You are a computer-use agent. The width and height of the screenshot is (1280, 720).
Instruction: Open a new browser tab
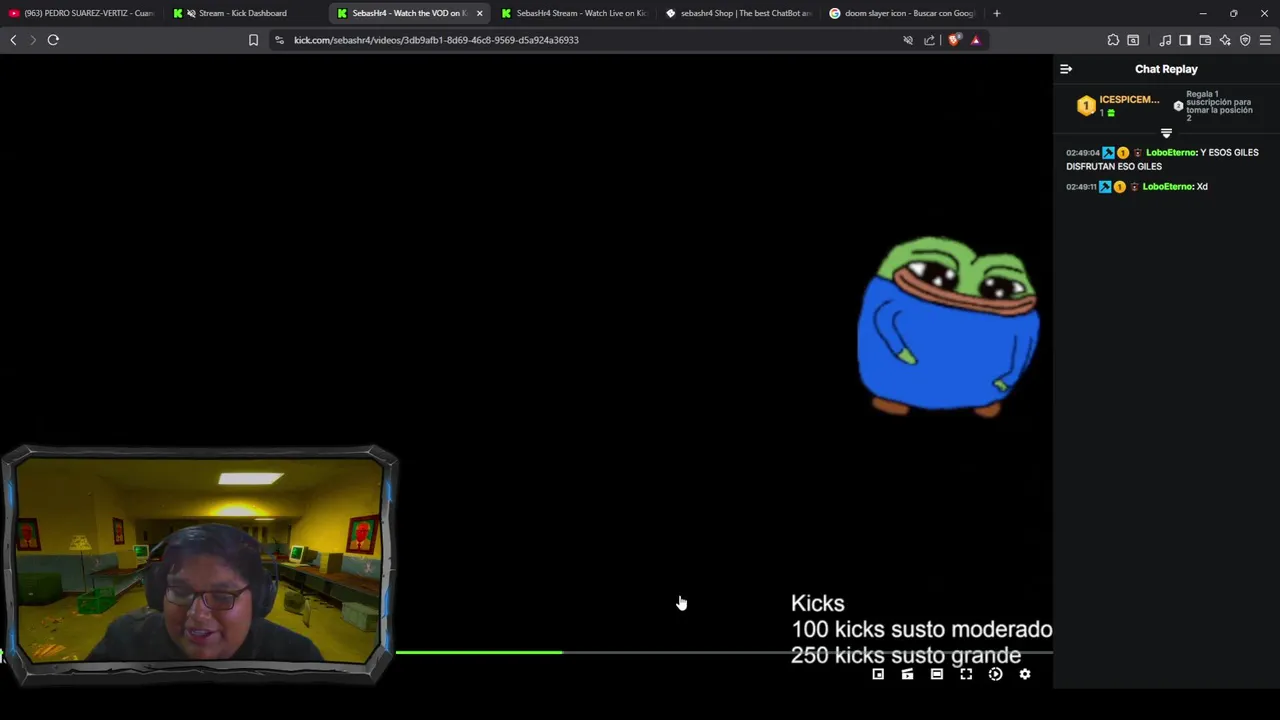[996, 13]
